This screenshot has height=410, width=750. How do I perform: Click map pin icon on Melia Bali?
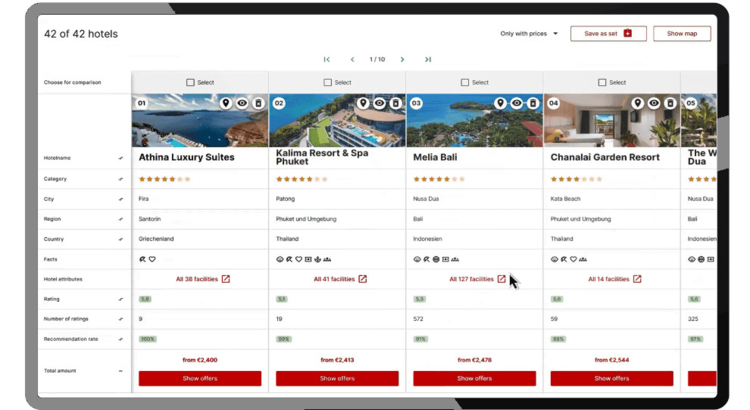(500, 103)
